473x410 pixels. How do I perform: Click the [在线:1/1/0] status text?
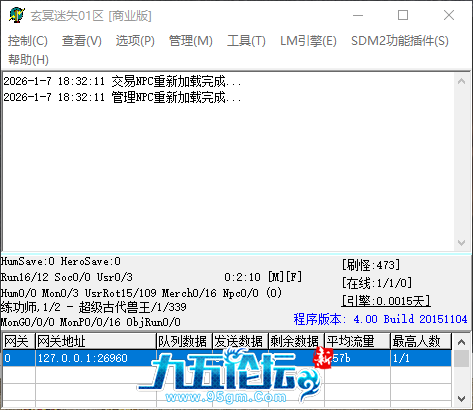point(377,283)
